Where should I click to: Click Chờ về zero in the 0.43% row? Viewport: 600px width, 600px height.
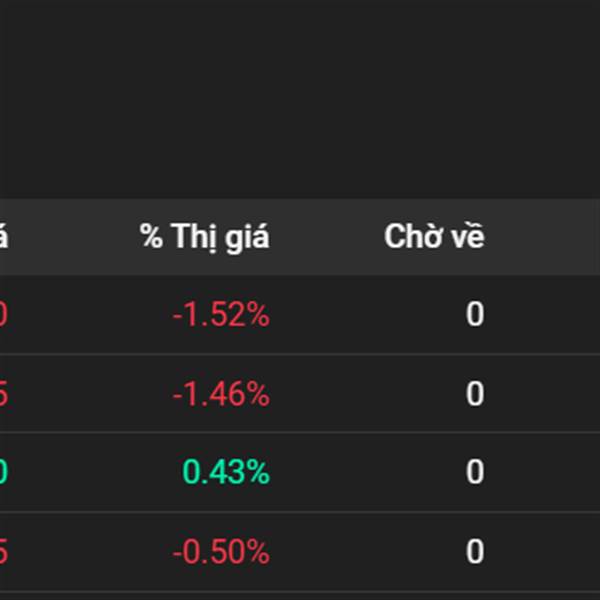[x=474, y=472]
